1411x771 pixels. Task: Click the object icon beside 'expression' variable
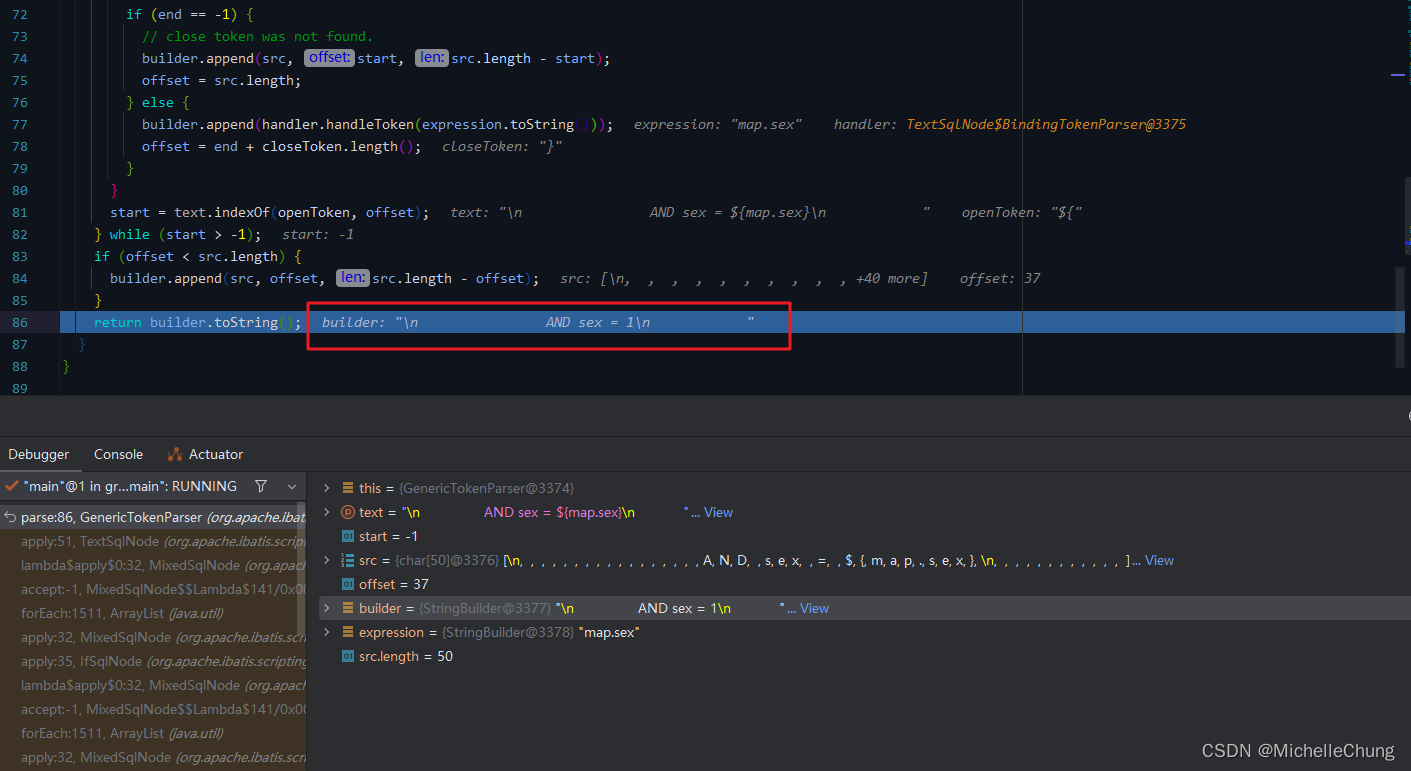[x=348, y=632]
